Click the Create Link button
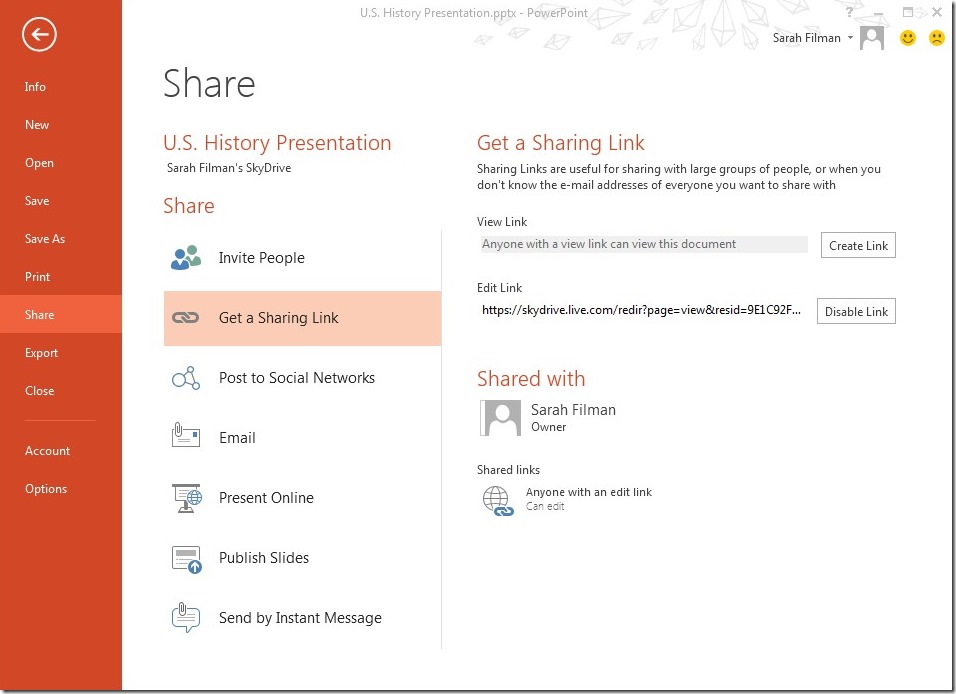 point(858,245)
